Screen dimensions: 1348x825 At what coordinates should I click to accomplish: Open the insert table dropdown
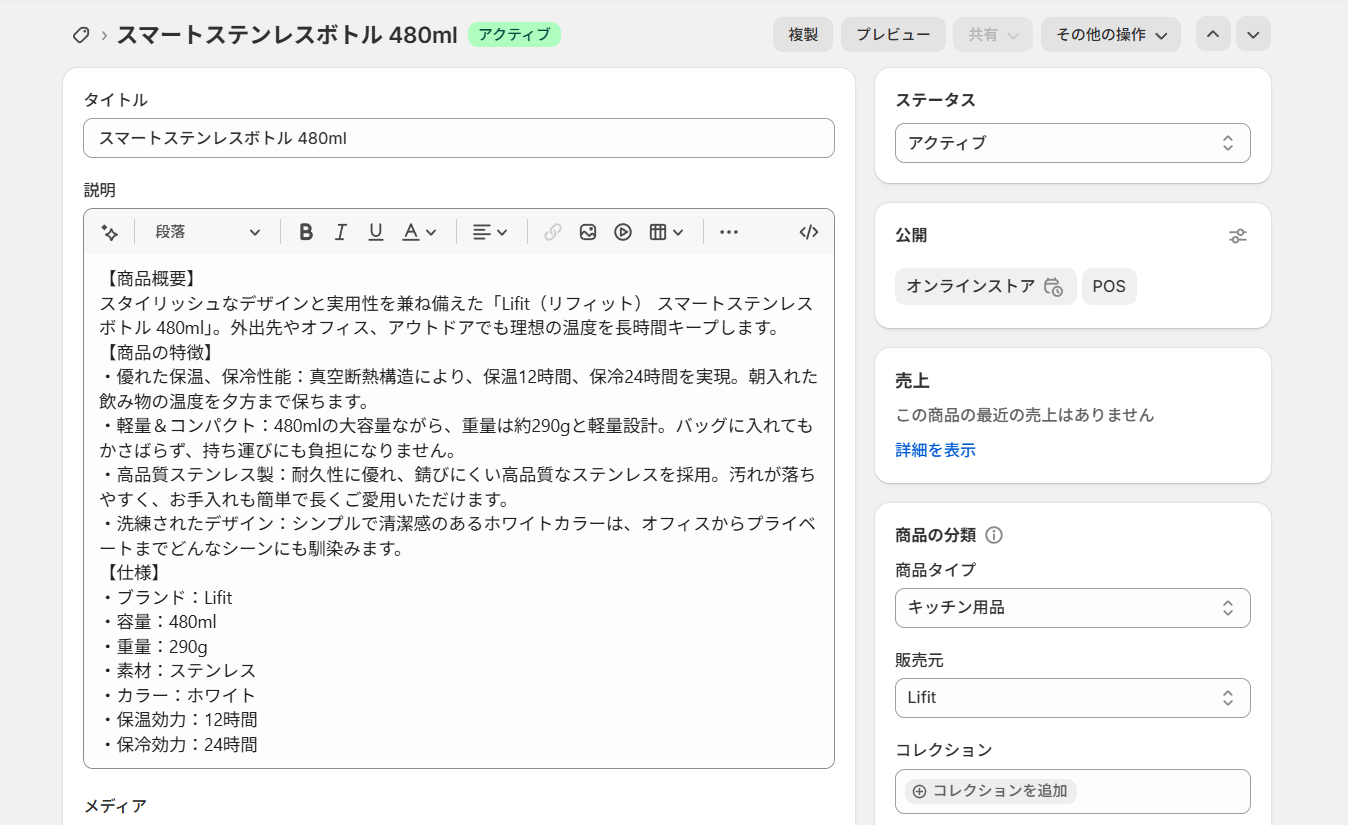[667, 232]
